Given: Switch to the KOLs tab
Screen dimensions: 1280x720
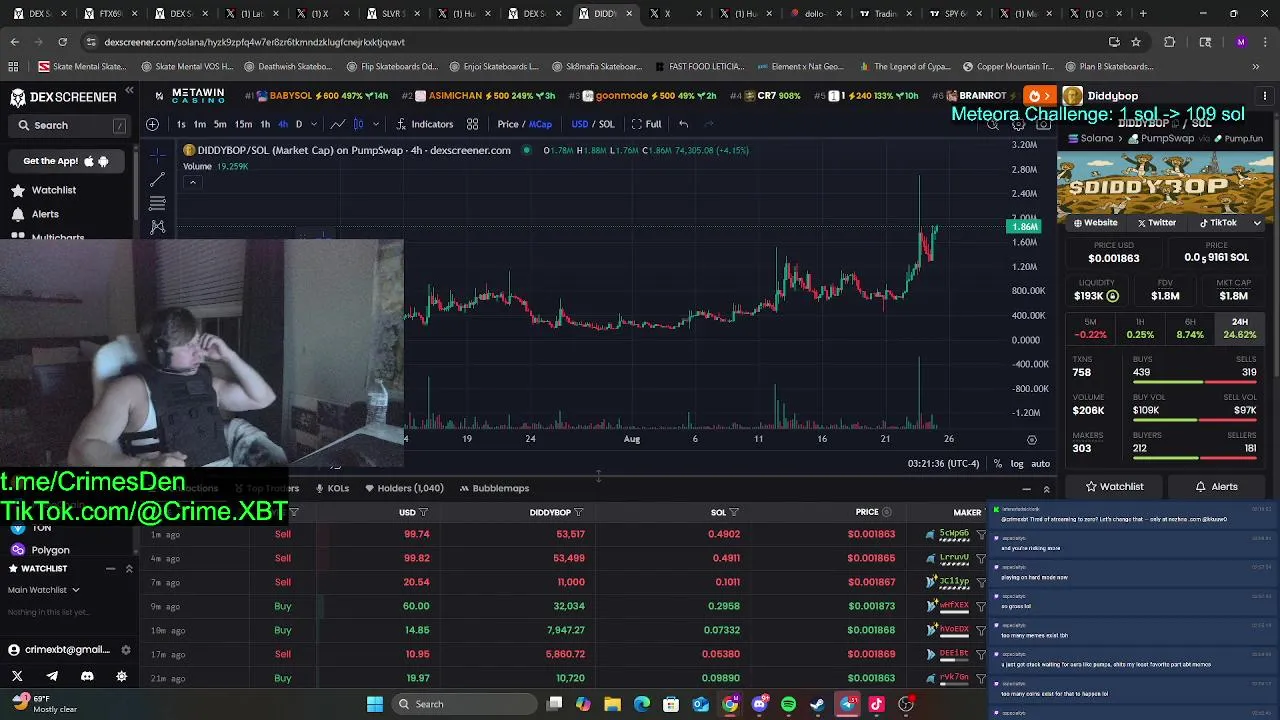Looking at the screenshot, I should (x=331, y=488).
